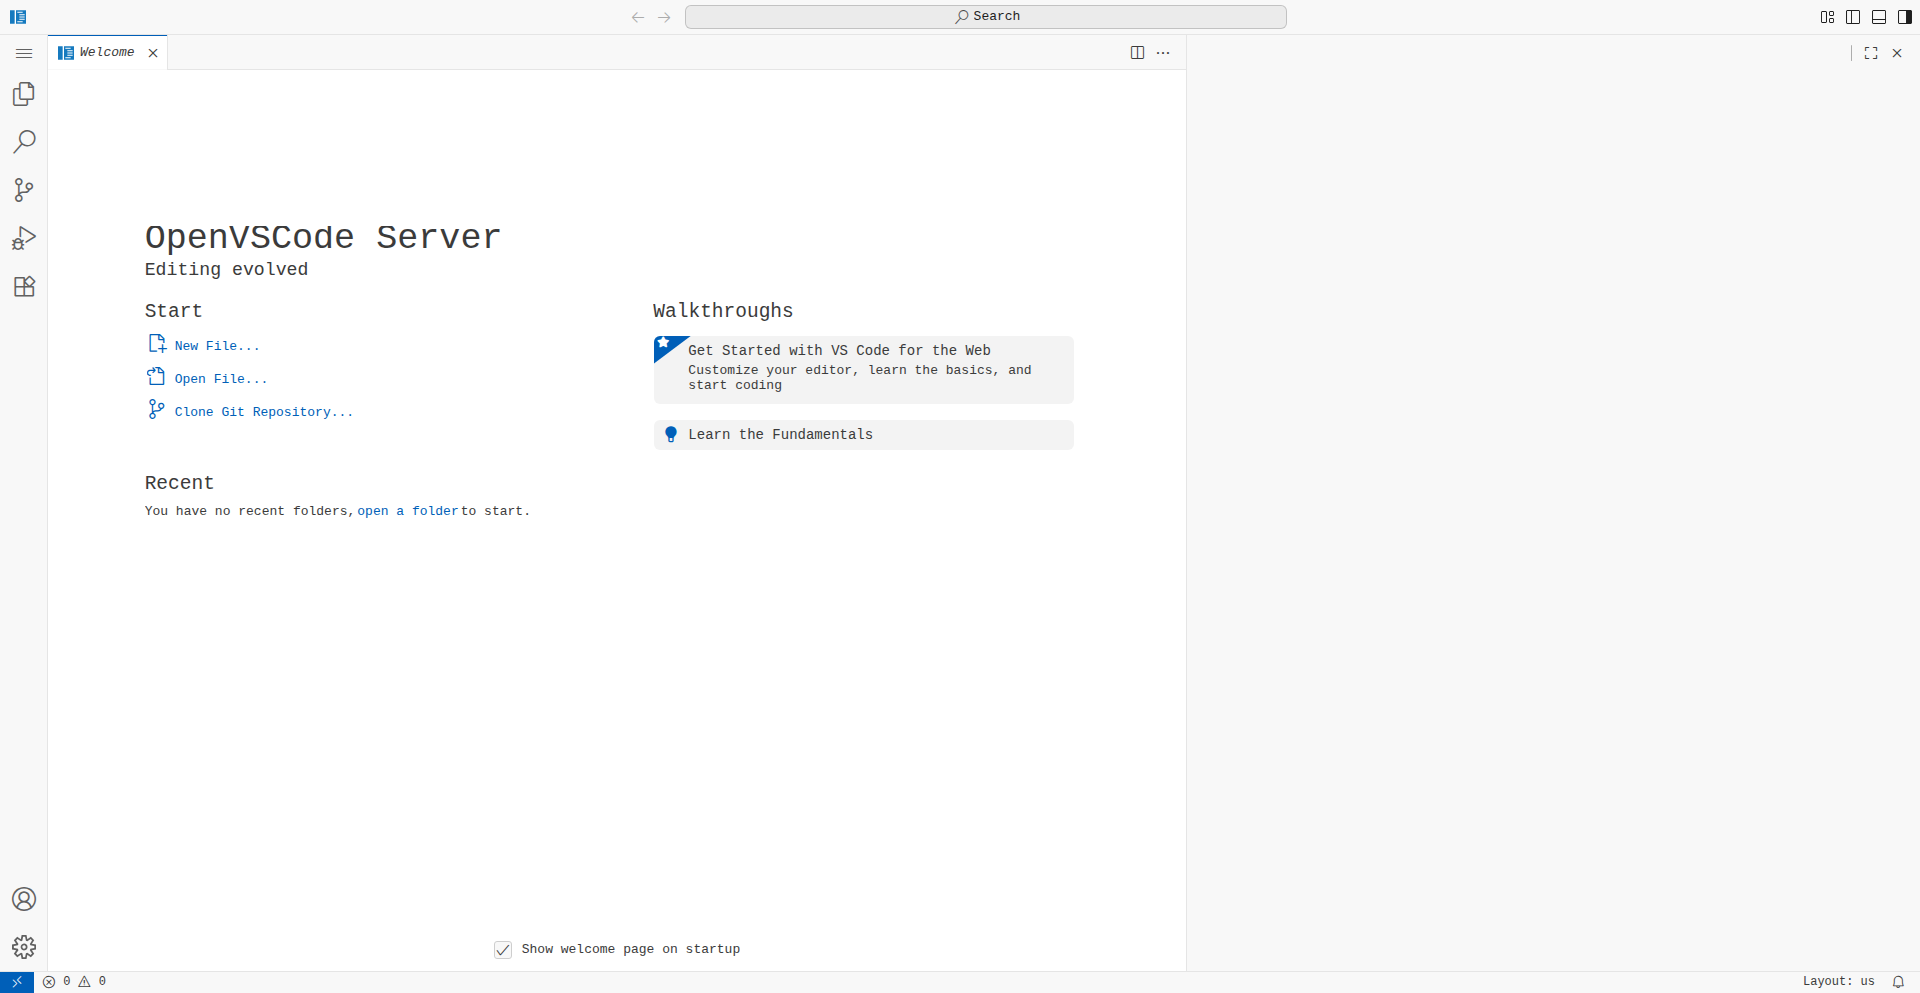Open editor More Actions ellipsis menu
This screenshot has width=1920, height=993.
(1163, 53)
